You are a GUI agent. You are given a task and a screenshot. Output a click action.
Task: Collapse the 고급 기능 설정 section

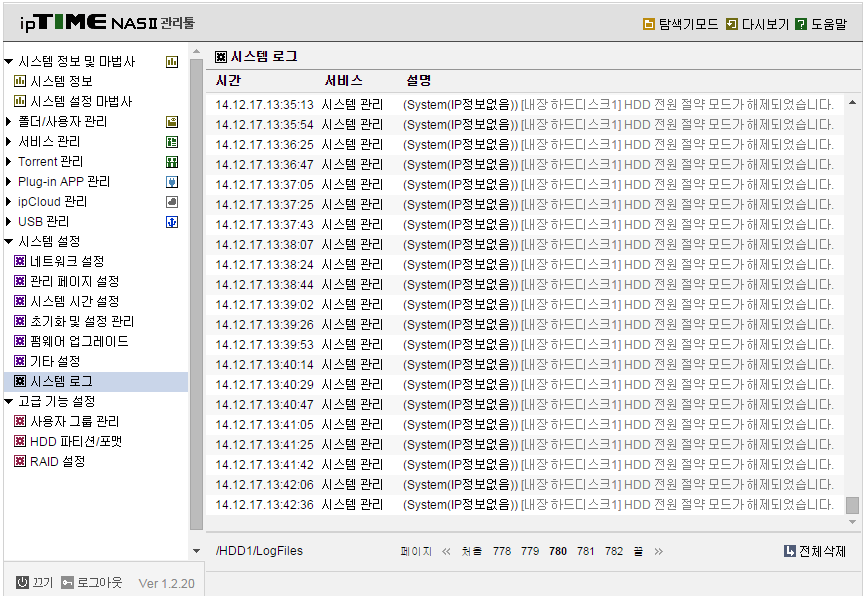coord(8,402)
